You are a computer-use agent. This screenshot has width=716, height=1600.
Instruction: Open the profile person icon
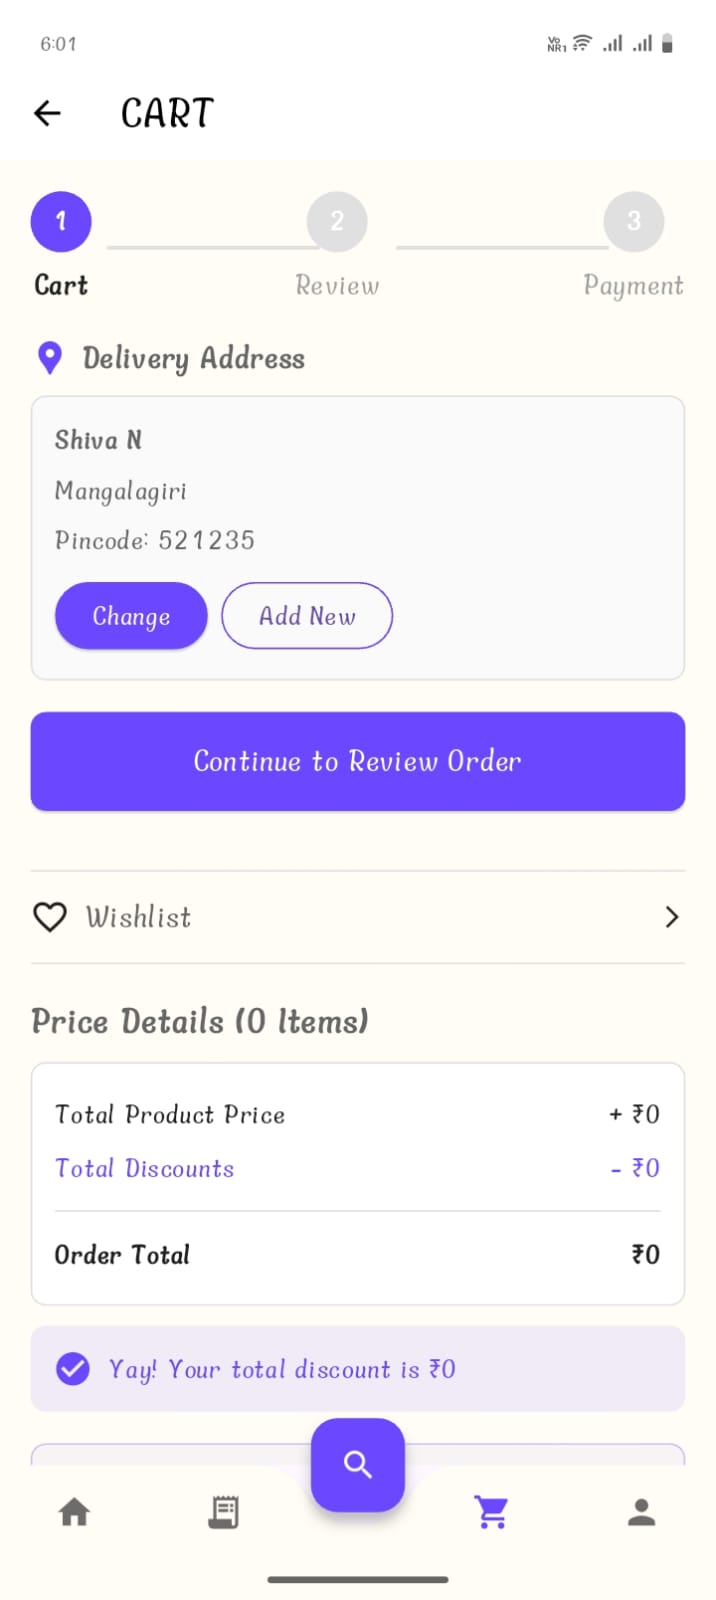pos(641,1512)
